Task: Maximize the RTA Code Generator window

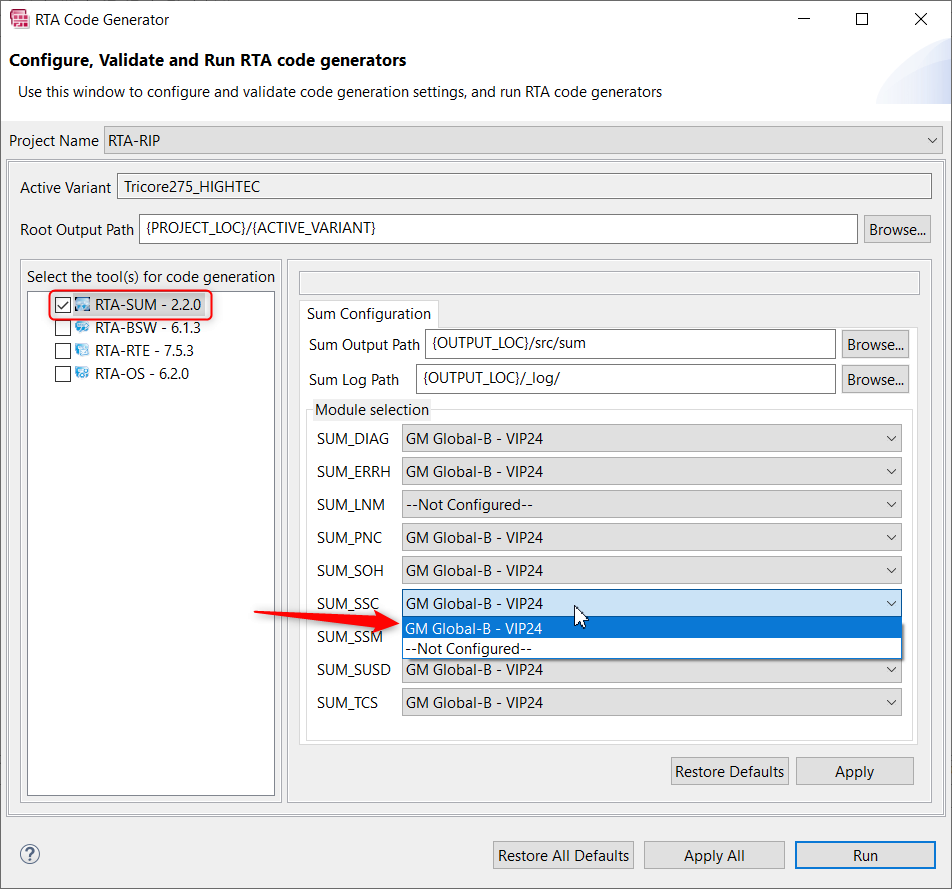Action: coord(862,19)
